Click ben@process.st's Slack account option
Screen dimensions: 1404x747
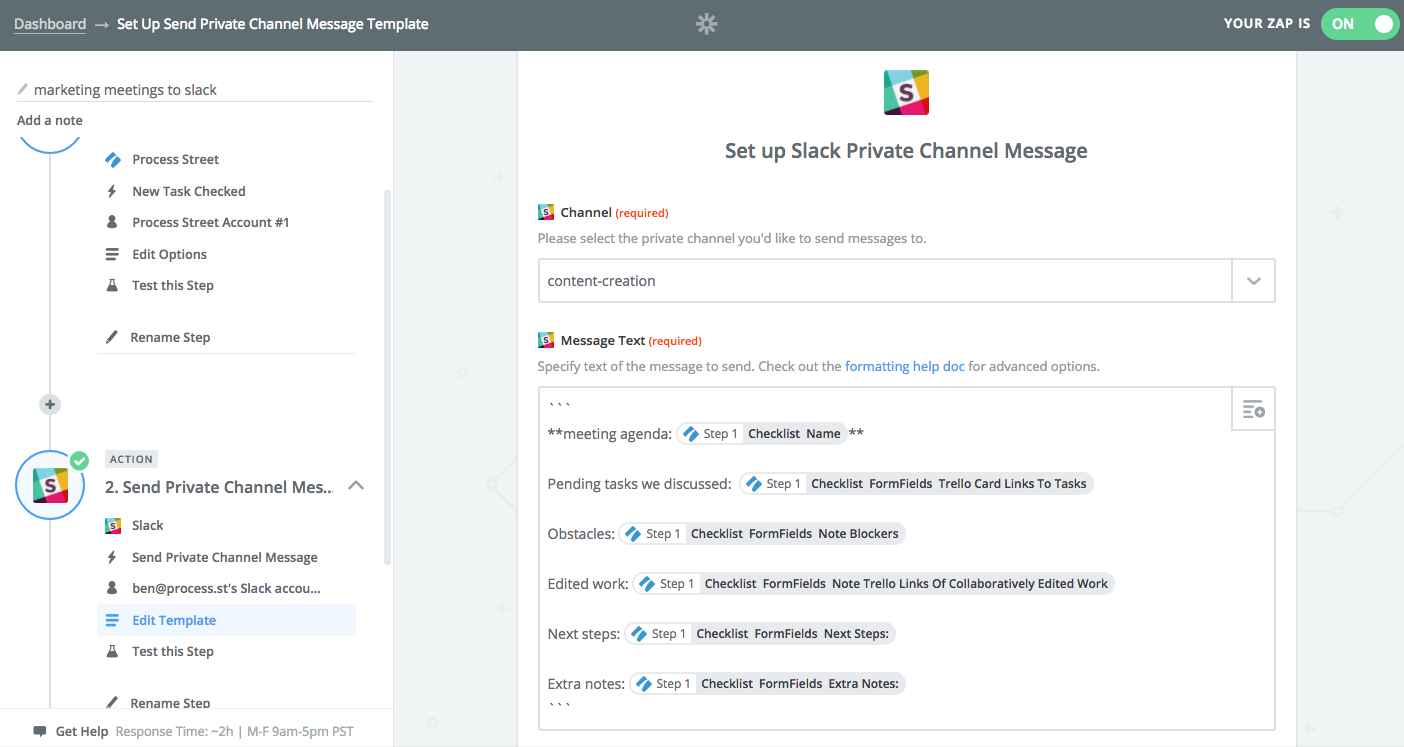point(226,588)
